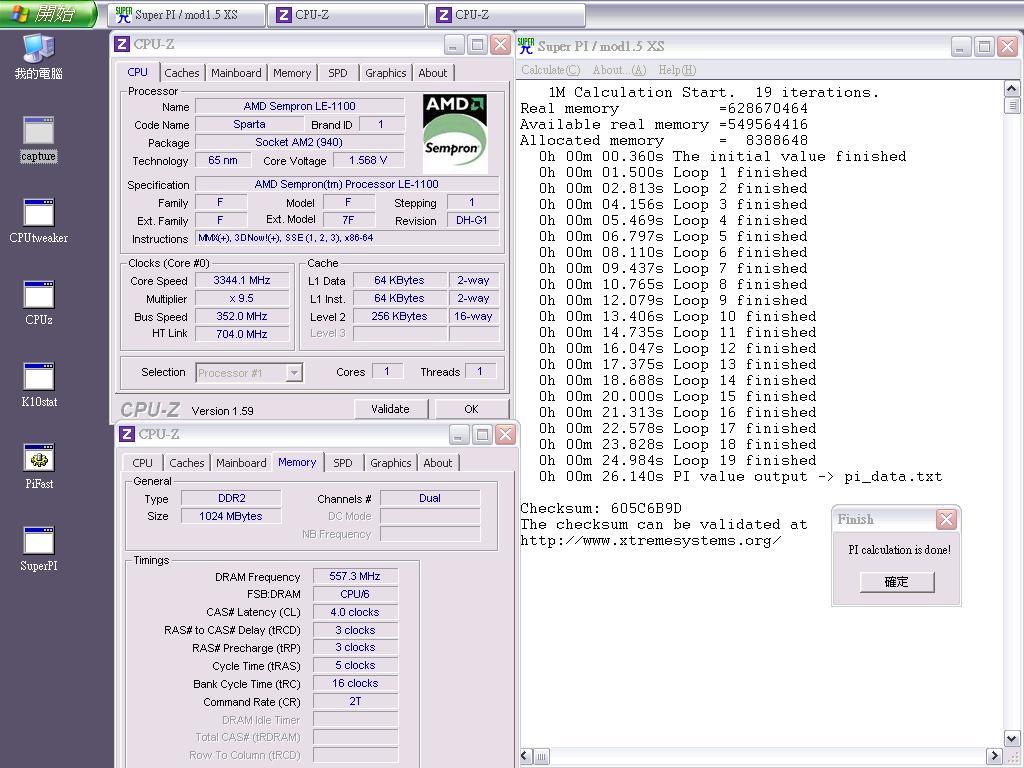
Task: Expand the Processor #1 selection dropdown
Action: click(x=295, y=373)
